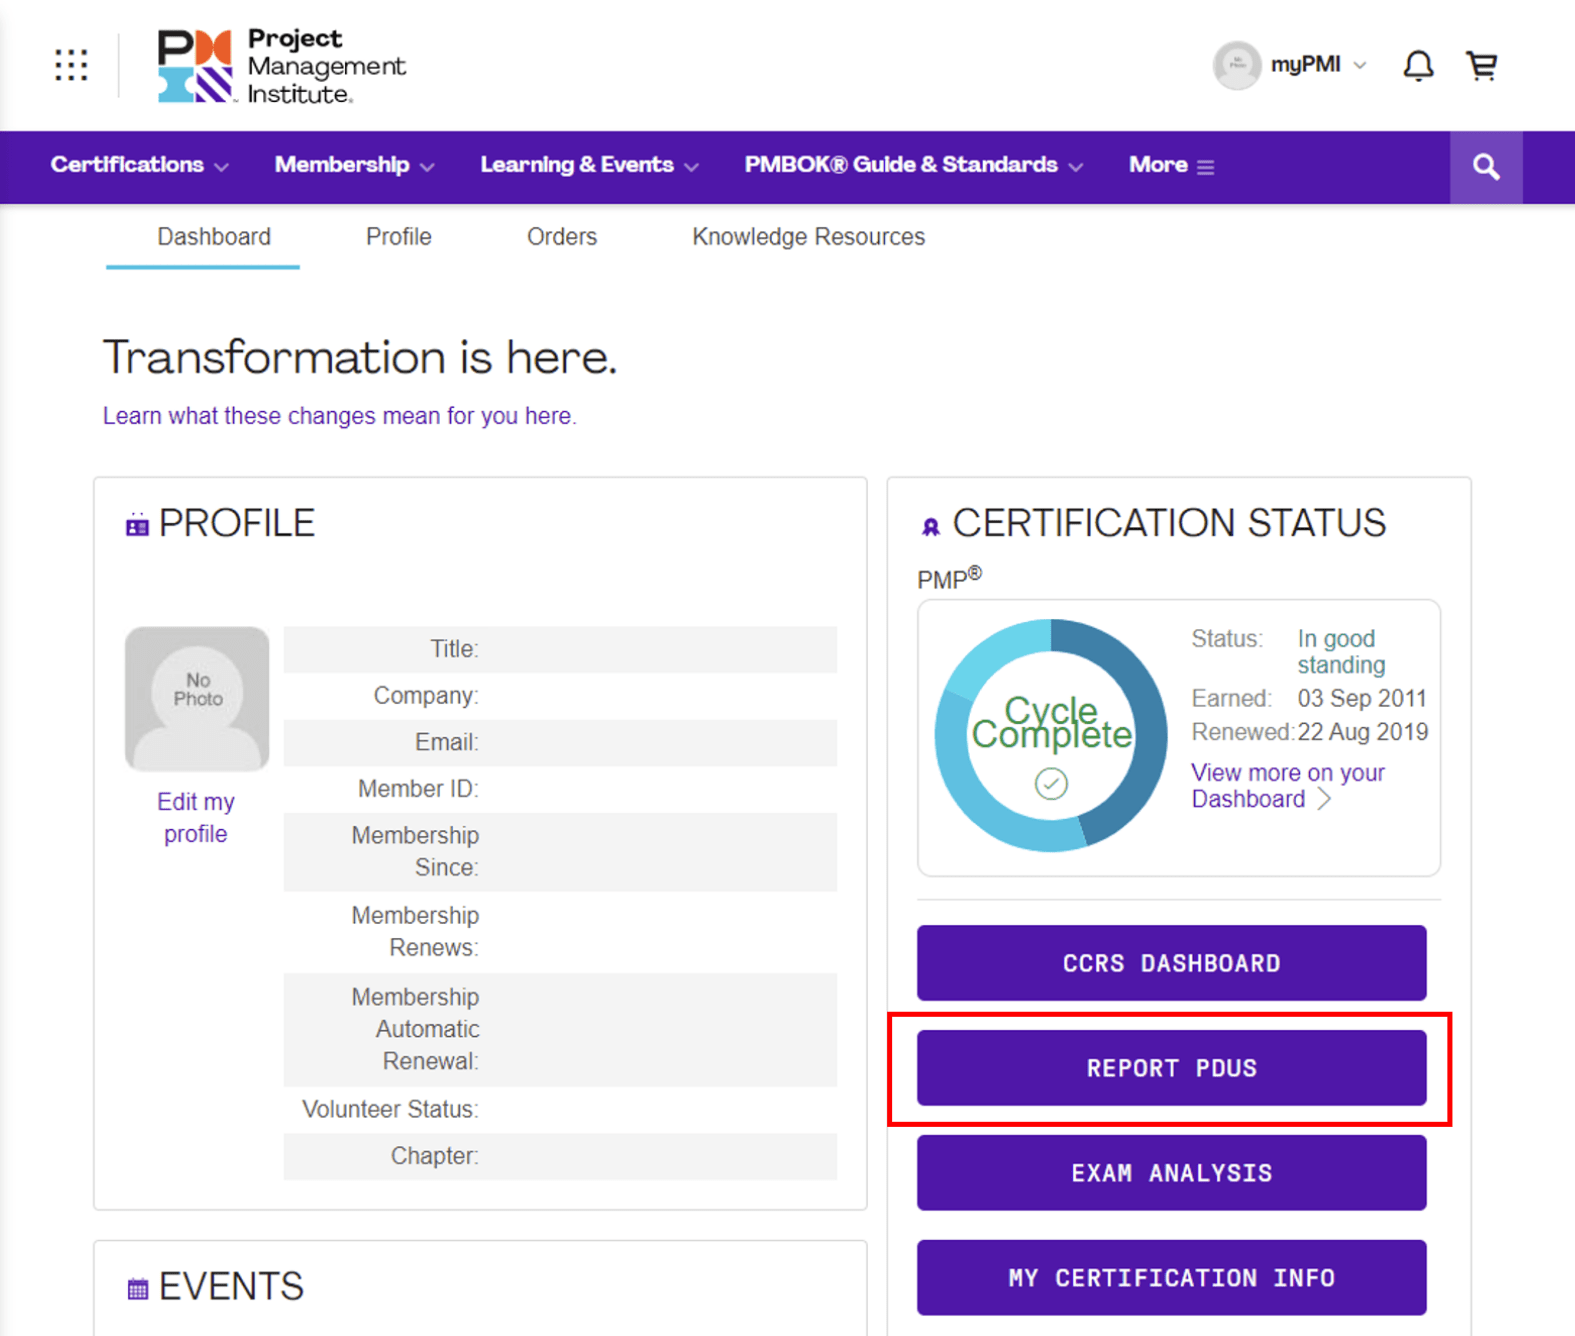
Task: Click the Project Management Institute logo
Action: click(281, 66)
